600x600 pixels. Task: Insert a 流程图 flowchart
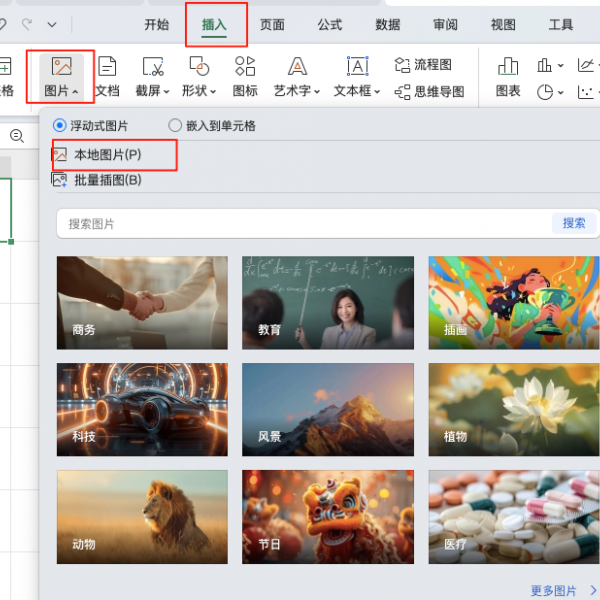click(x=423, y=65)
